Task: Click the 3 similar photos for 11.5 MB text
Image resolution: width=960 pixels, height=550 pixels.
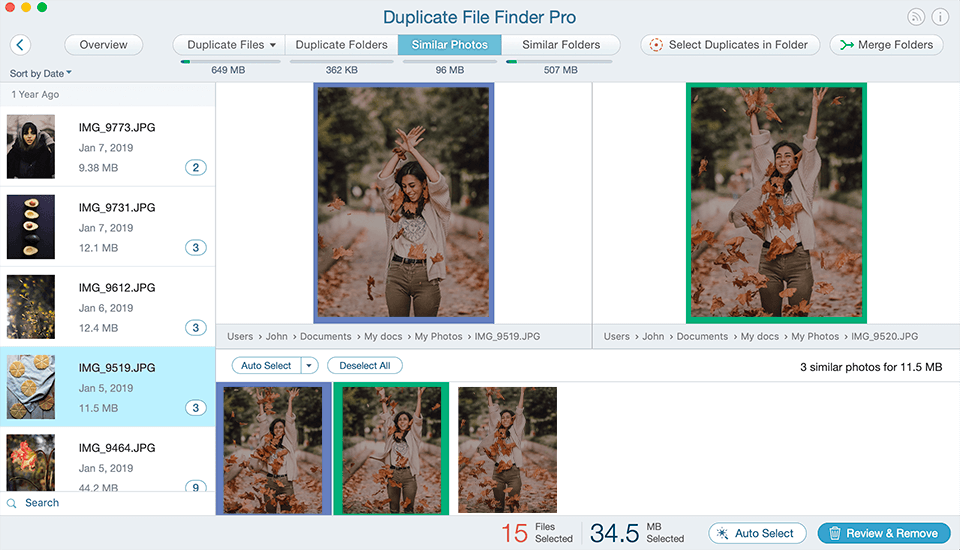Action: coord(871,367)
